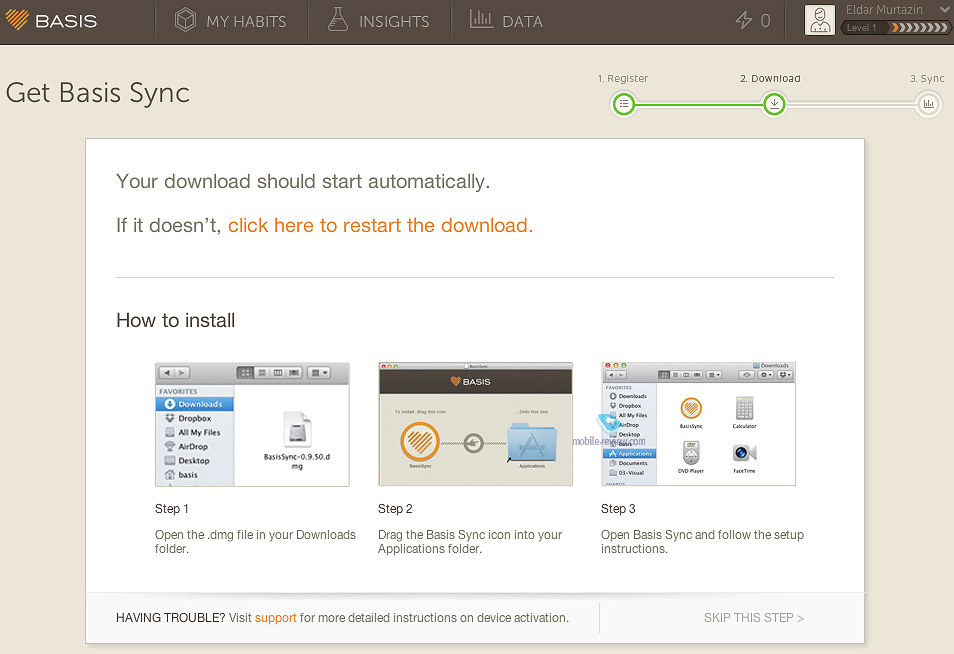Click the Step 2 drag-to-Applications thumbnail
954x654 pixels.
pos(475,425)
